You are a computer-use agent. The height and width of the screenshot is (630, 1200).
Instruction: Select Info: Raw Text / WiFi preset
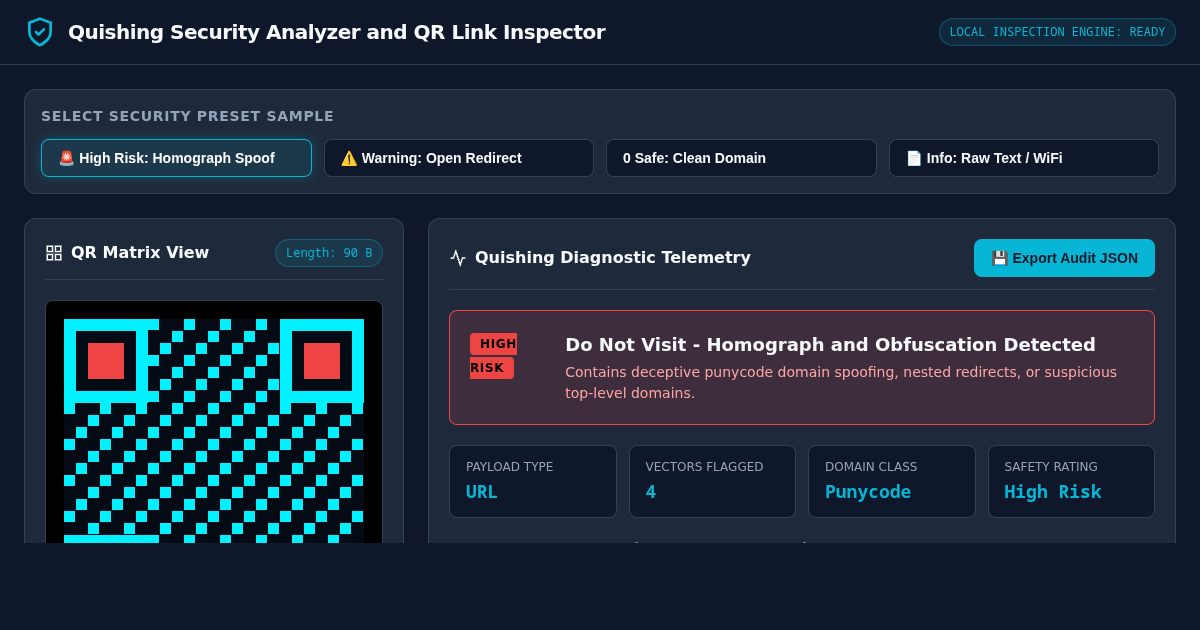(1024, 158)
